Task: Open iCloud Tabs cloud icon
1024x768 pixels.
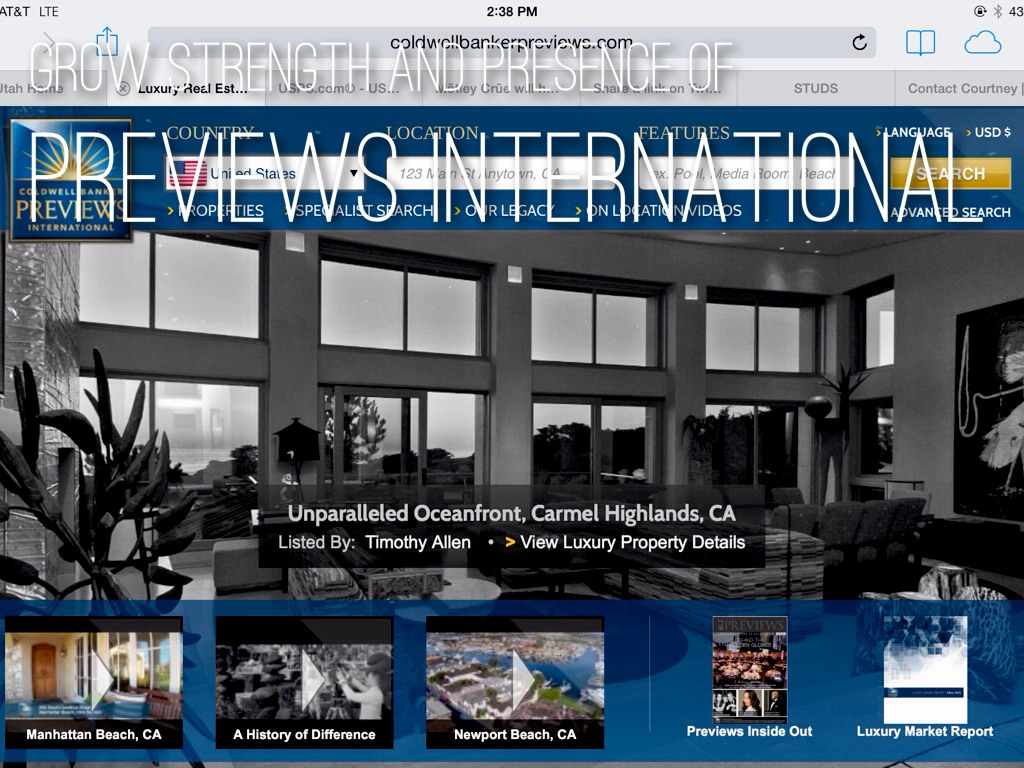Action: pyautogui.click(x=982, y=42)
